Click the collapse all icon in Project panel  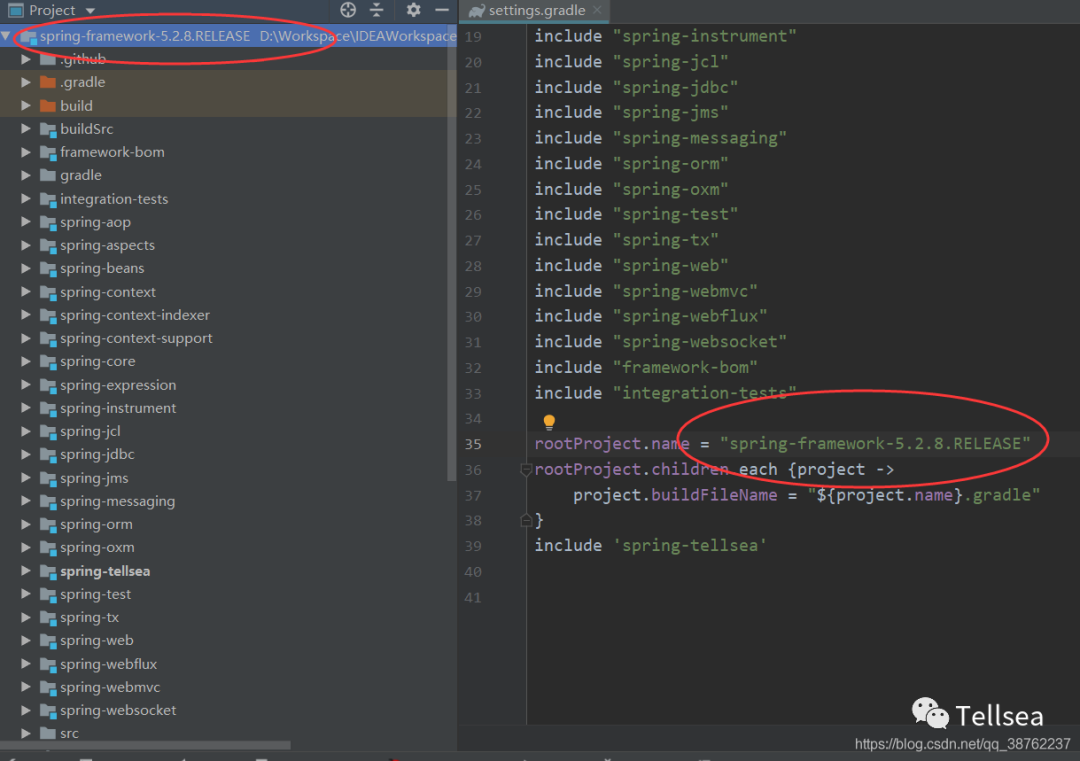coord(377,10)
